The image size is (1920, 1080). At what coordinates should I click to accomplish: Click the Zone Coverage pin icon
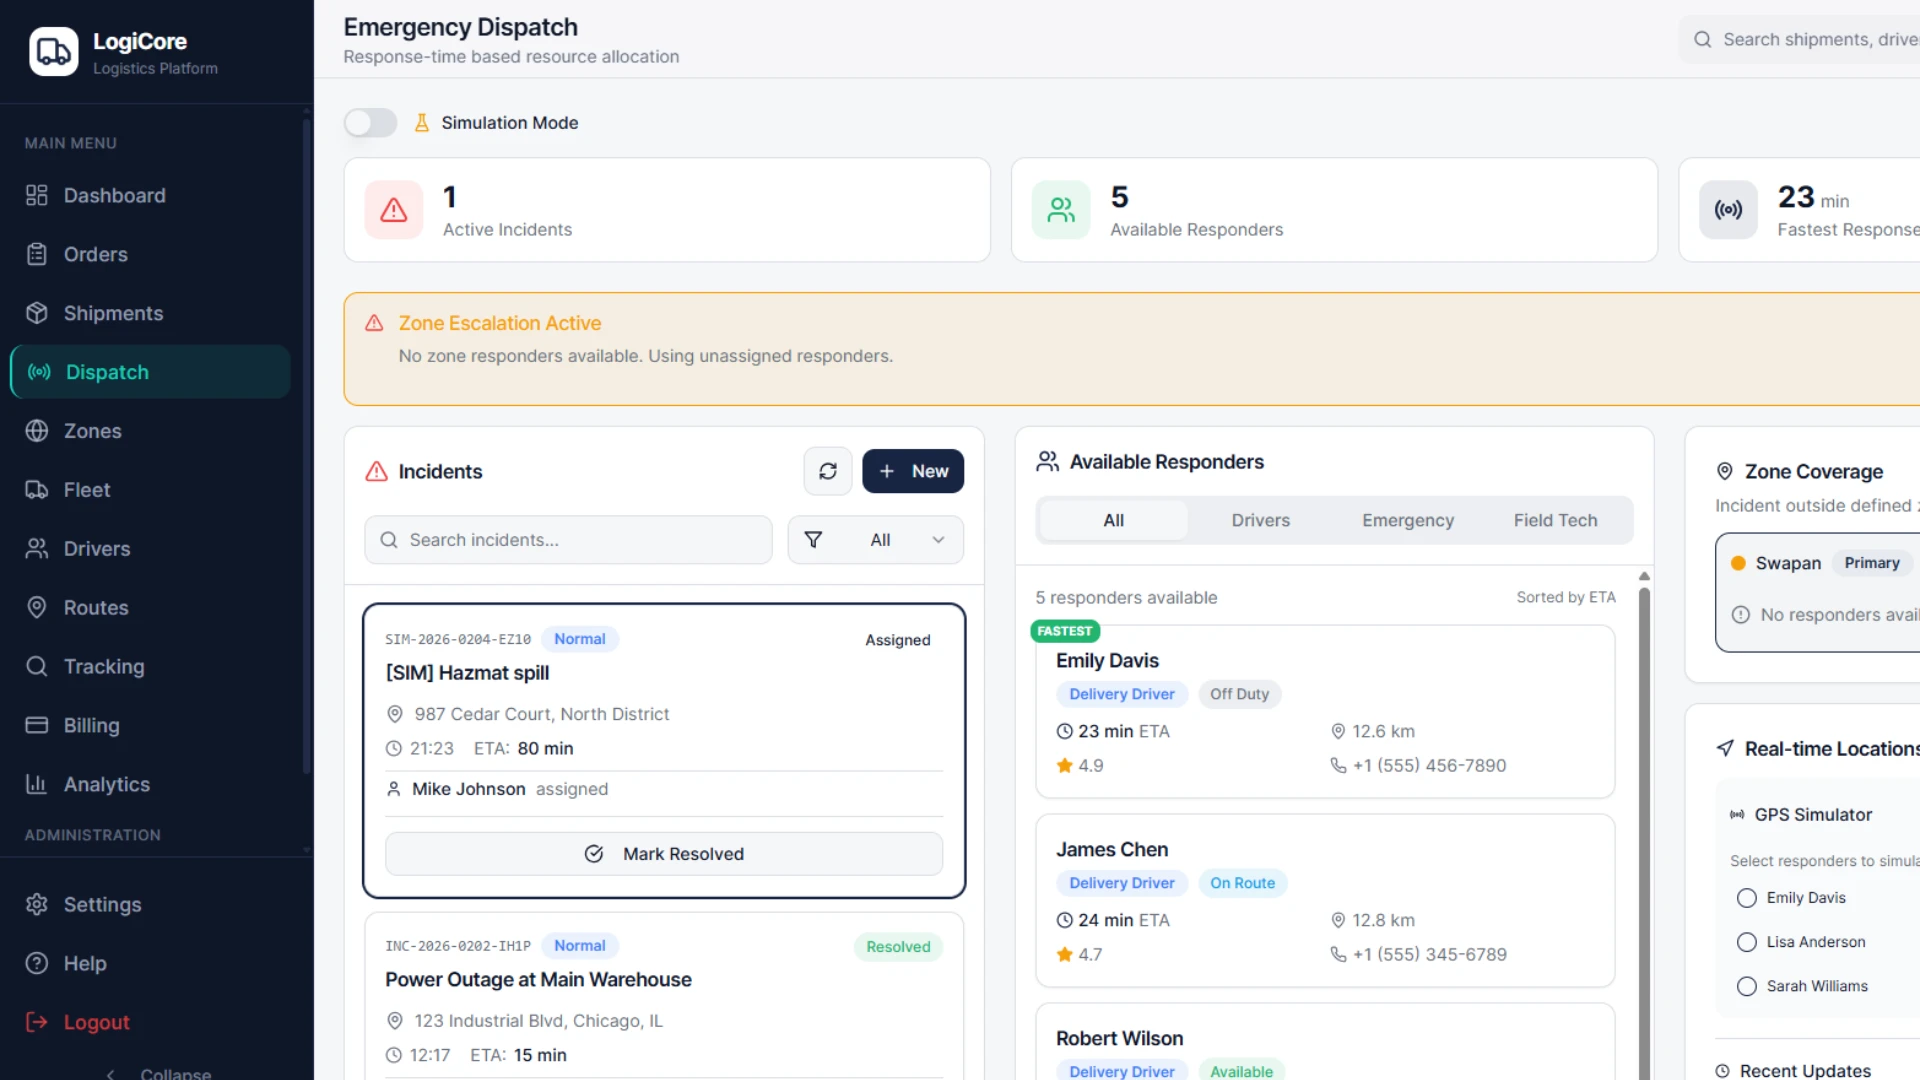coord(1724,471)
